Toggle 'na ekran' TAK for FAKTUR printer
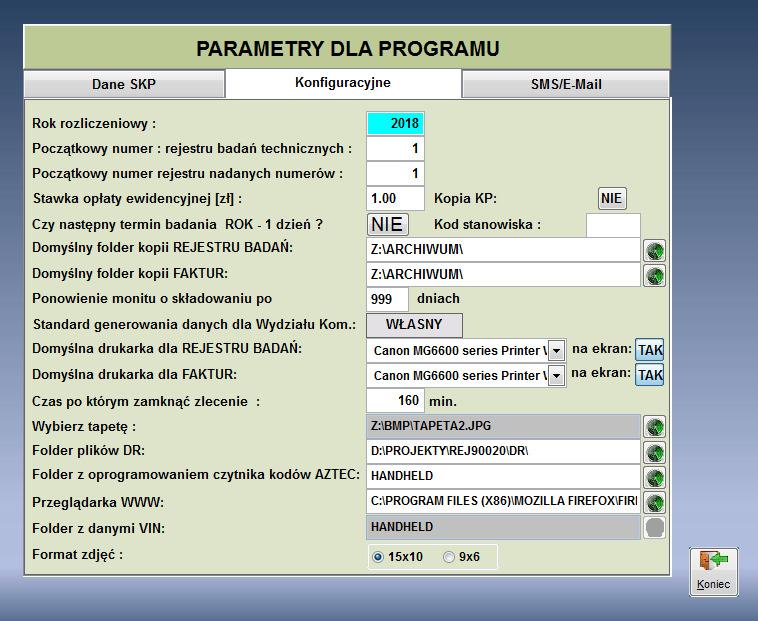 [x=649, y=375]
